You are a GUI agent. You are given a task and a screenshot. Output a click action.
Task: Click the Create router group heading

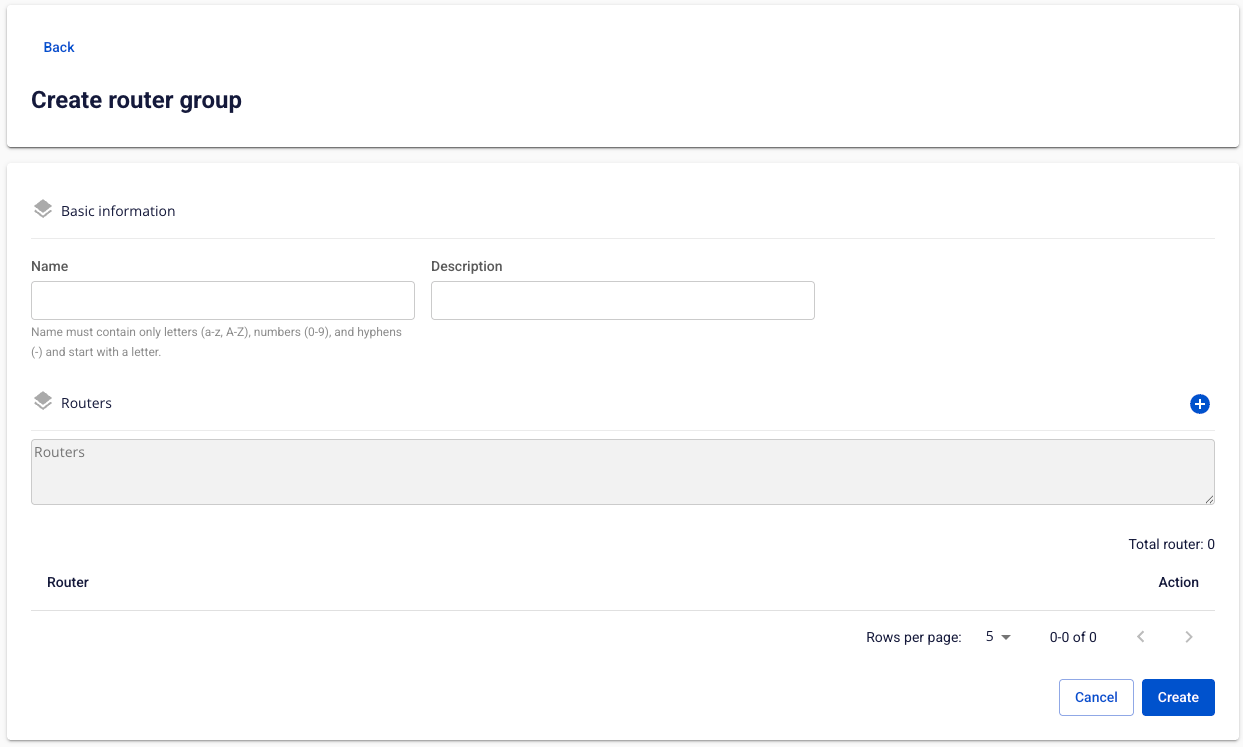click(x=136, y=100)
